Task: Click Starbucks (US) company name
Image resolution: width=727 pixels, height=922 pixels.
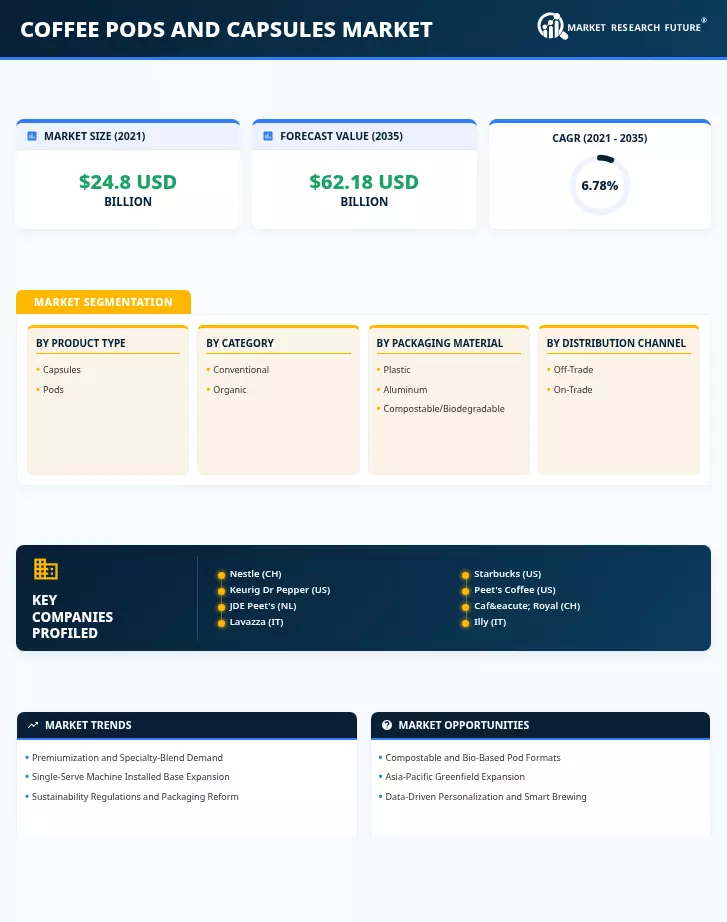Action: (x=507, y=574)
